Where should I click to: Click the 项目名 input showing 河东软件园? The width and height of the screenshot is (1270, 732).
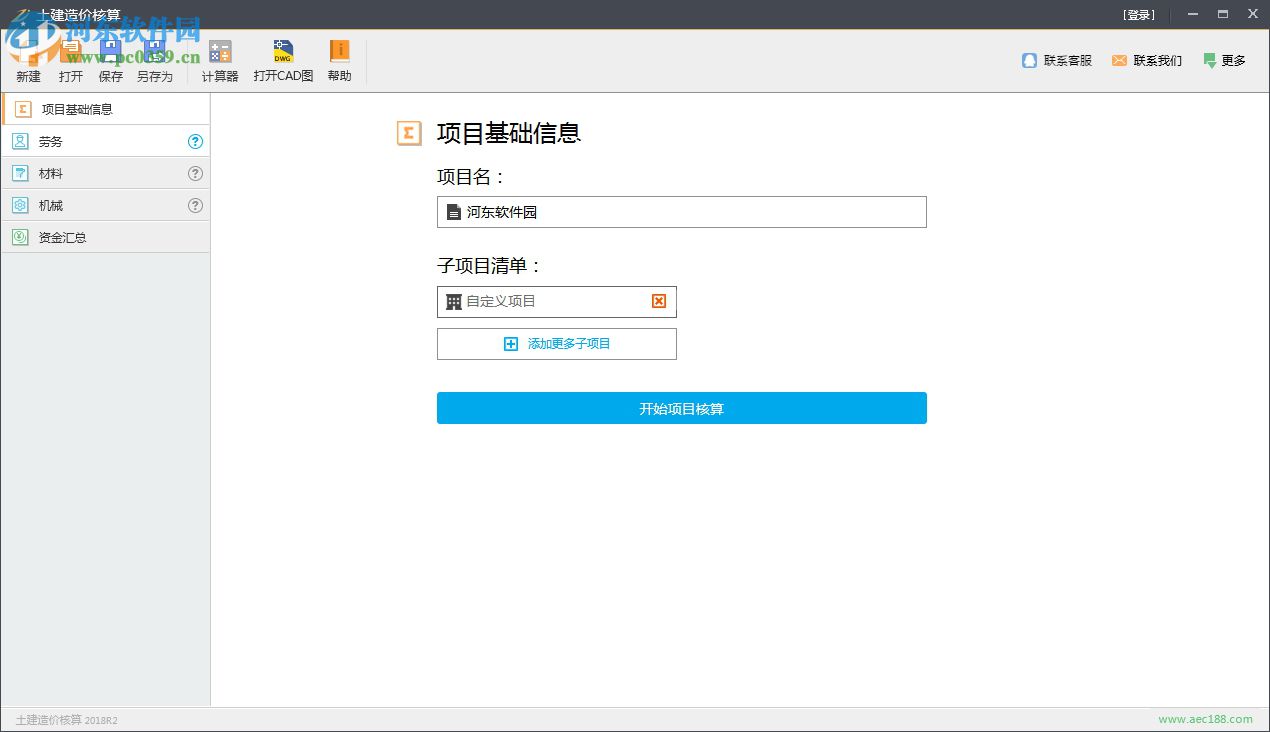tap(681, 212)
